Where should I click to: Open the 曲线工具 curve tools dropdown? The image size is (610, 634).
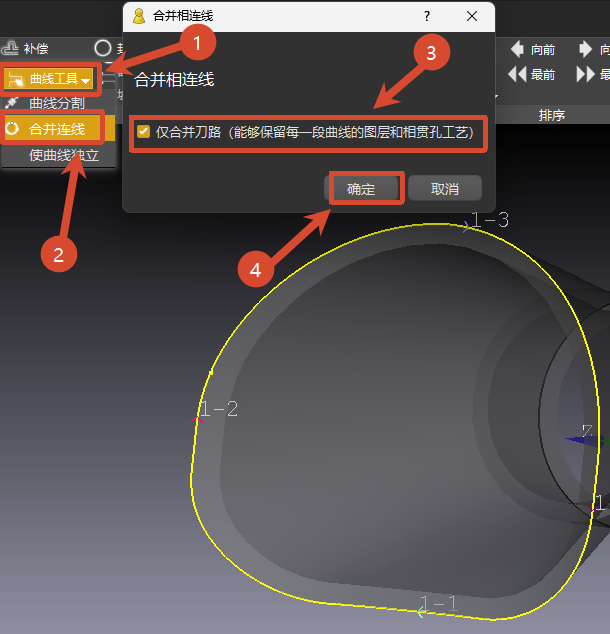49,78
